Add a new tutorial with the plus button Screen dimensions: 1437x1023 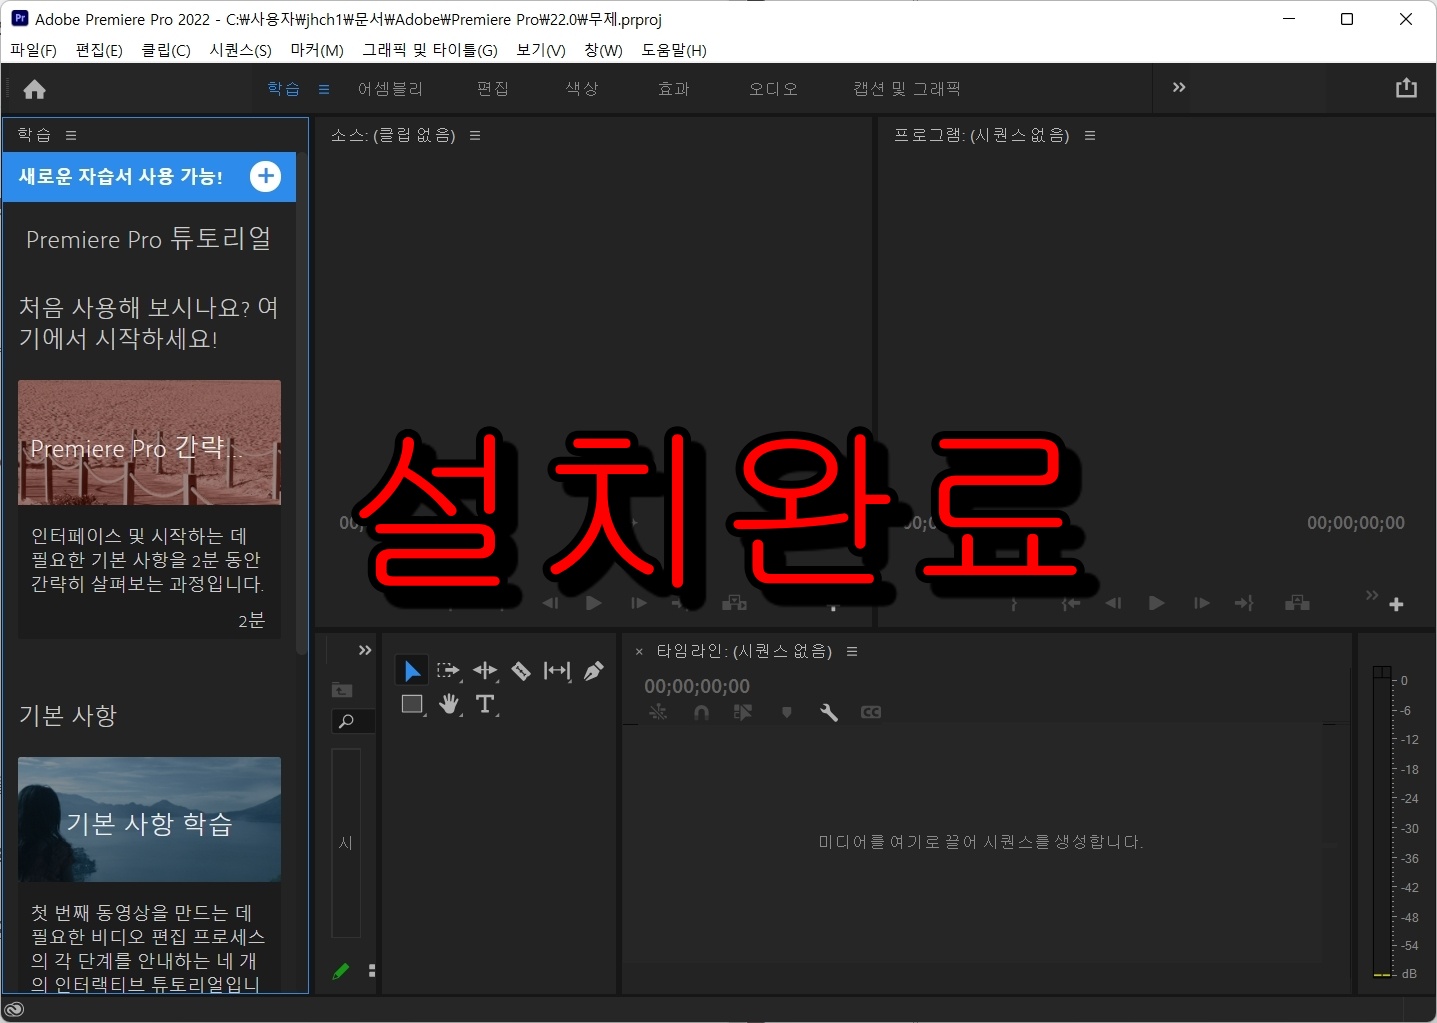tap(265, 177)
